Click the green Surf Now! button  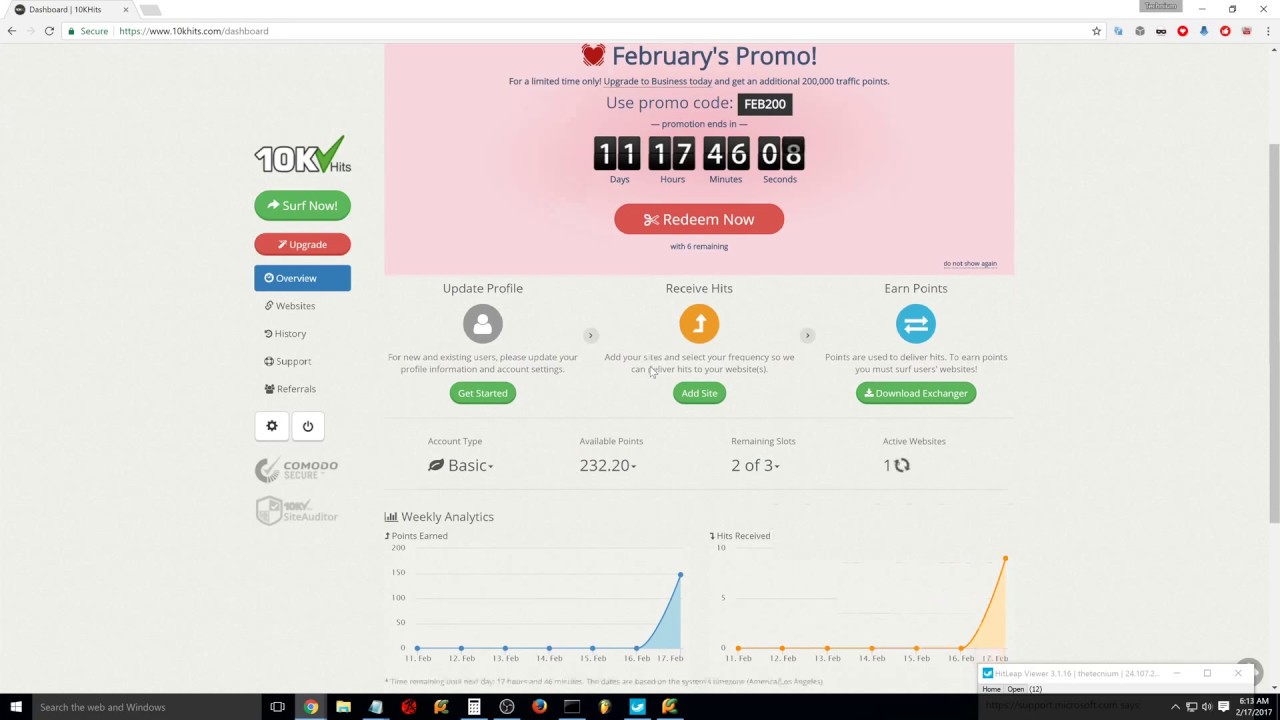coord(302,206)
